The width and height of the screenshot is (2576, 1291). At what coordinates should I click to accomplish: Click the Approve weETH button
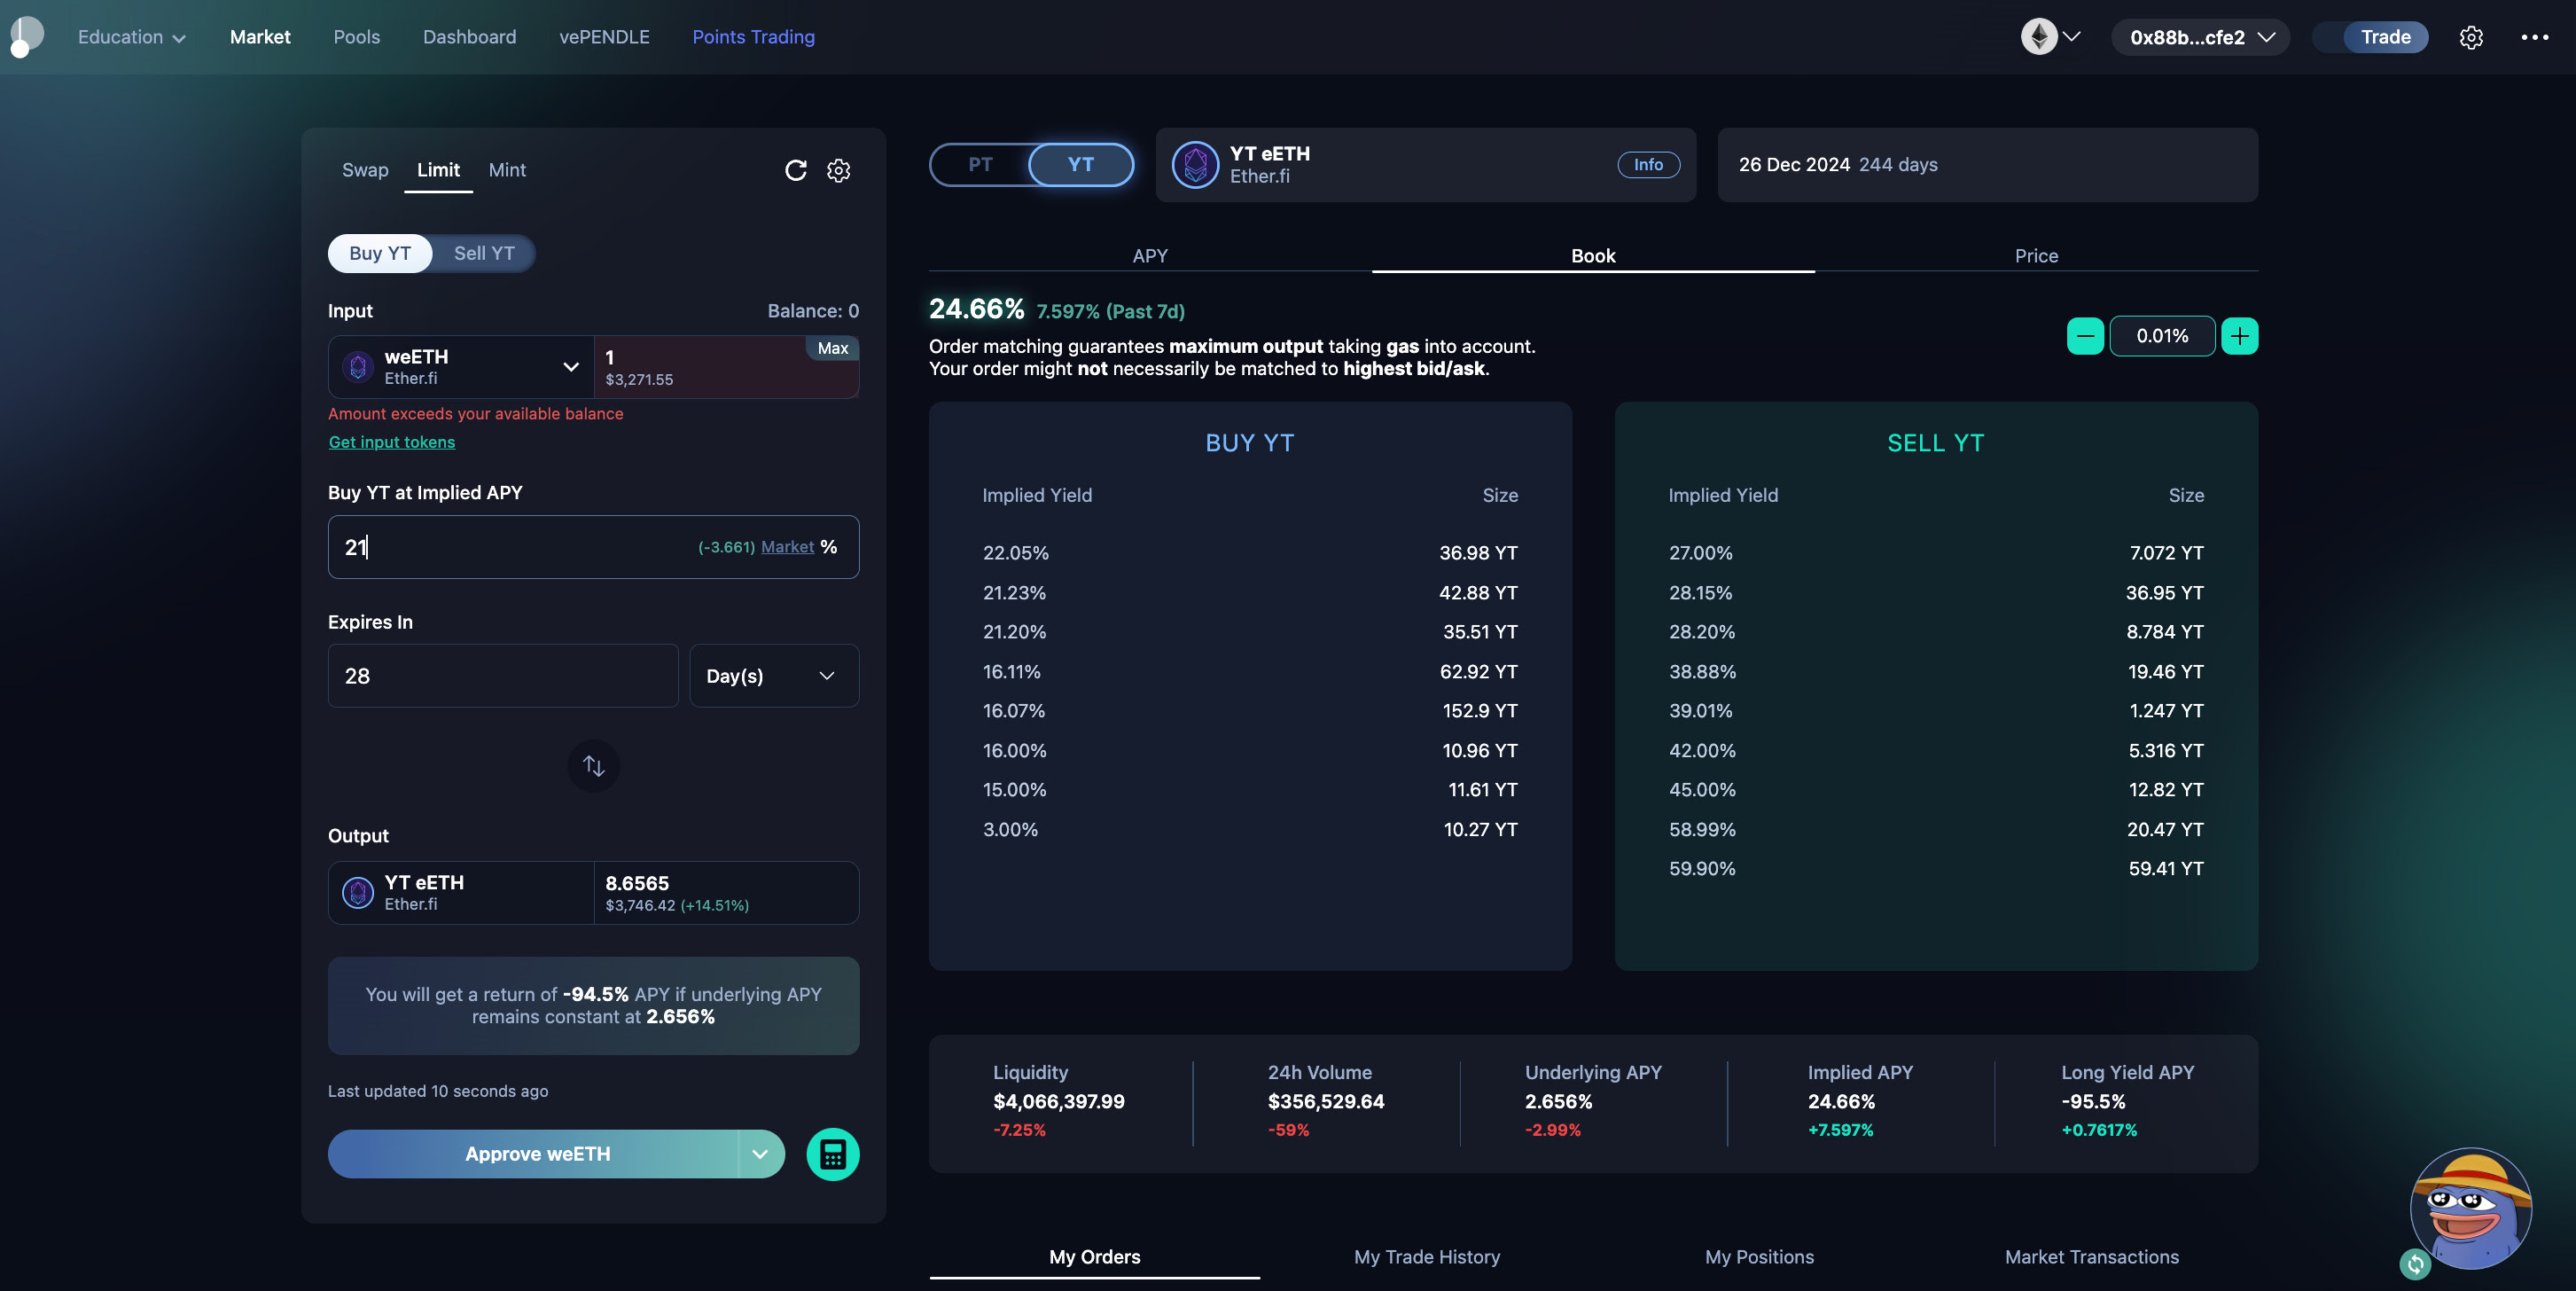click(x=537, y=1154)
